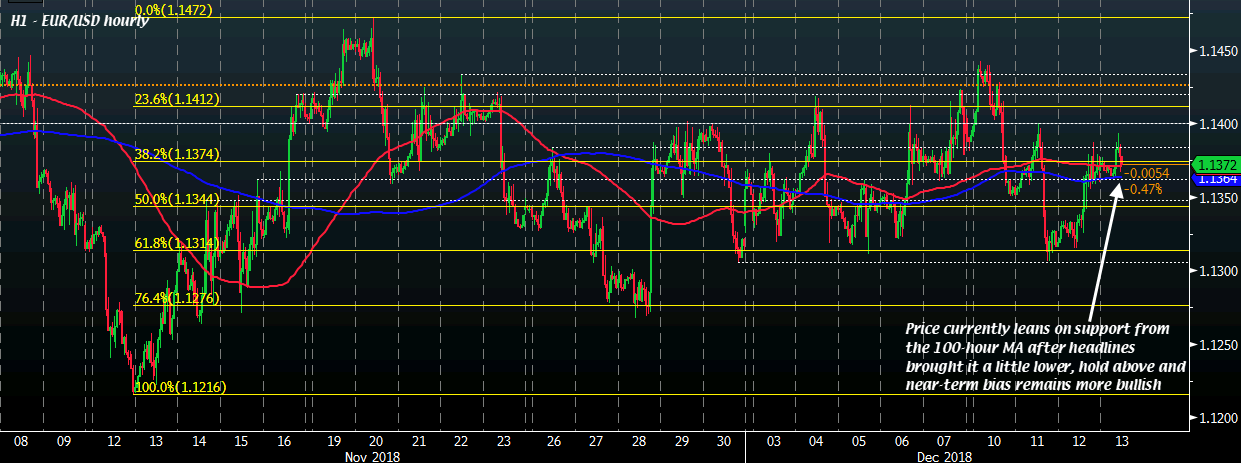Click the 1.1200 price axis value

pos(1220,419)
